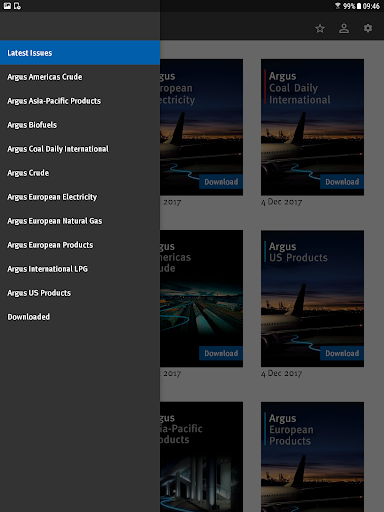The image size is (384, 512).
Task: Open the Argus US Products cover
Action: point(312,299)
